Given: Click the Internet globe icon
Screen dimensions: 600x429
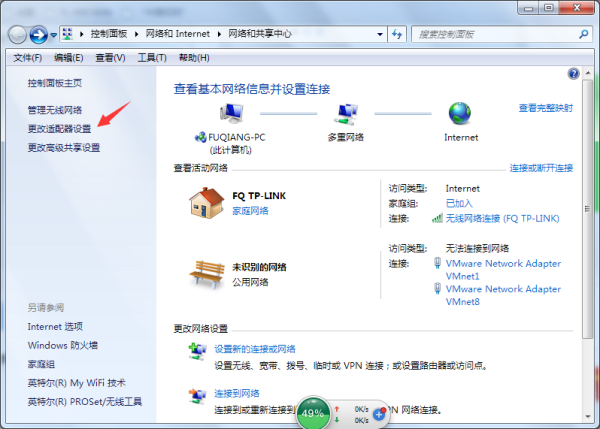Looking at the screenshot, I should point(460,113).
